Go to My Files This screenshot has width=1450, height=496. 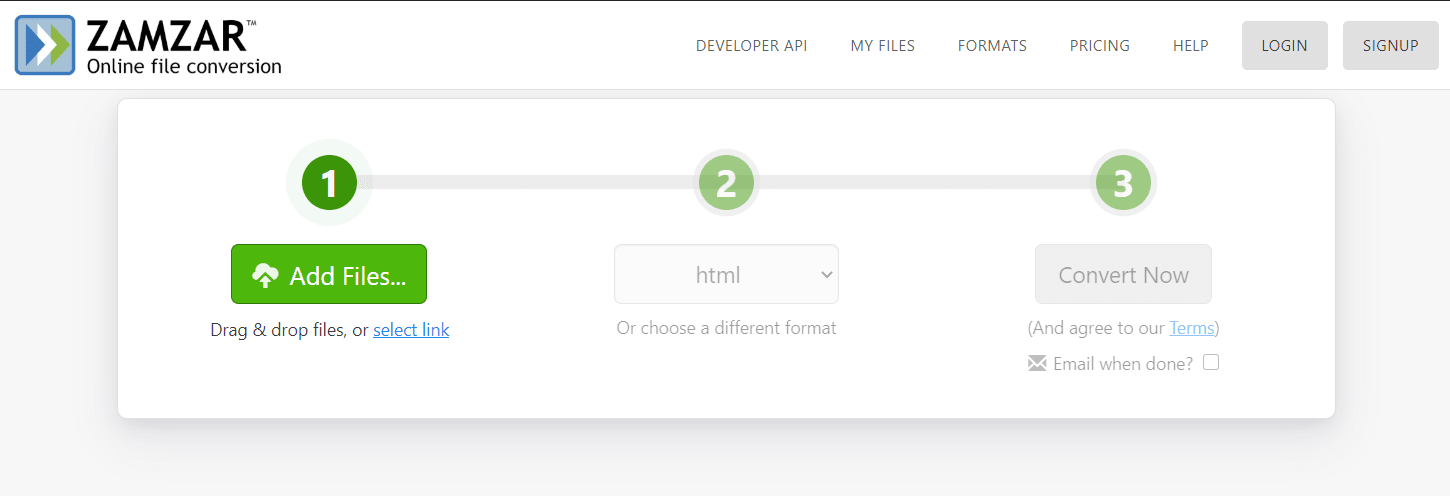point(883,46)
